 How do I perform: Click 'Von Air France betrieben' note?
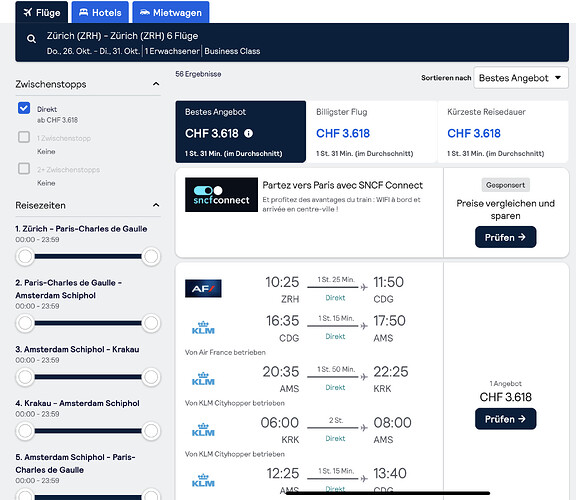tap(225, 352)
